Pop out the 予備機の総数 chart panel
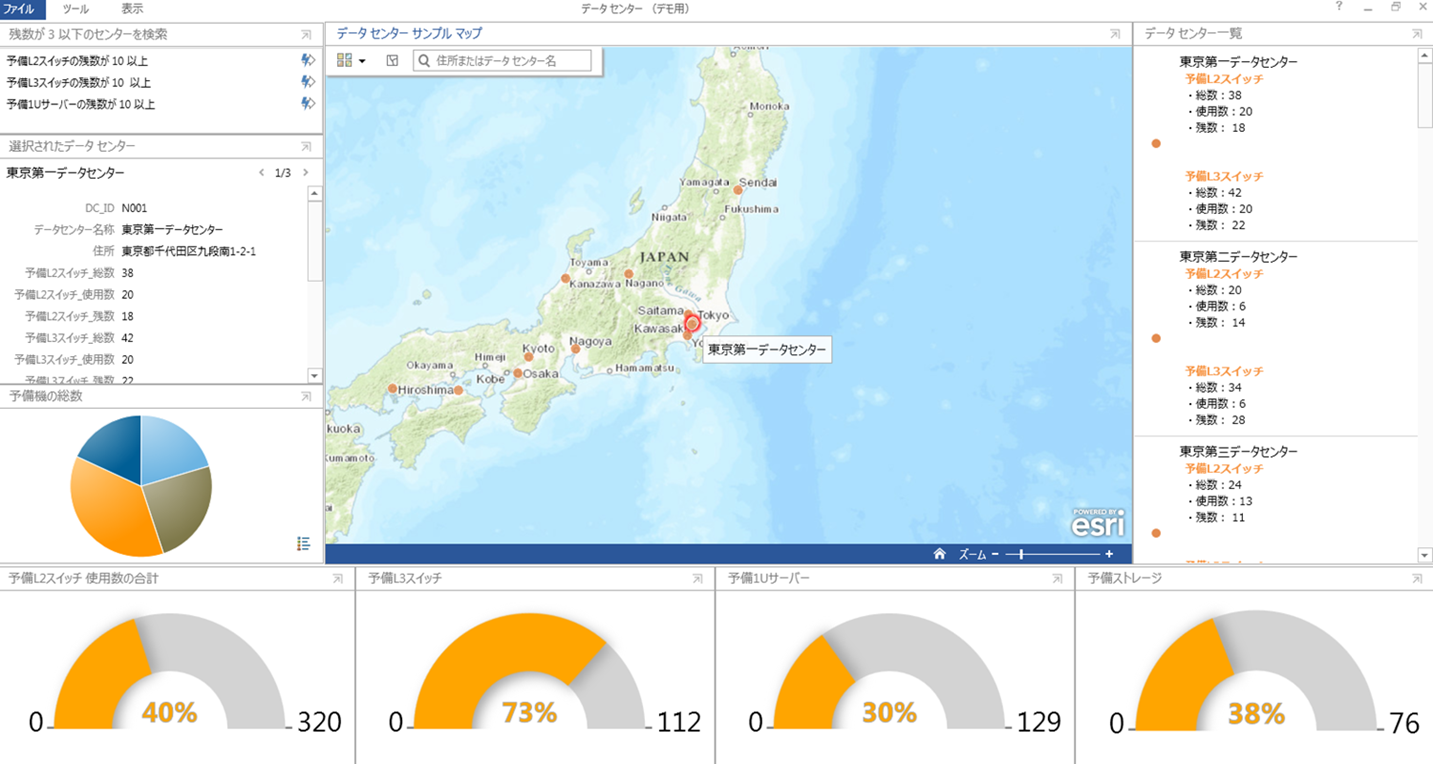Image resolution: width=1433 pixels, height=764 pixels. 306,397
